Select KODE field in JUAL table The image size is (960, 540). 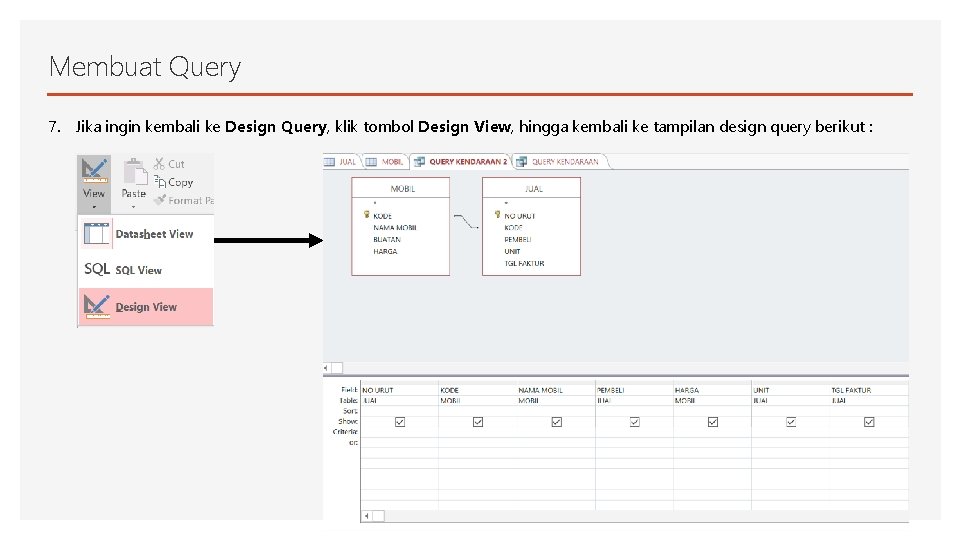(512, 228)
